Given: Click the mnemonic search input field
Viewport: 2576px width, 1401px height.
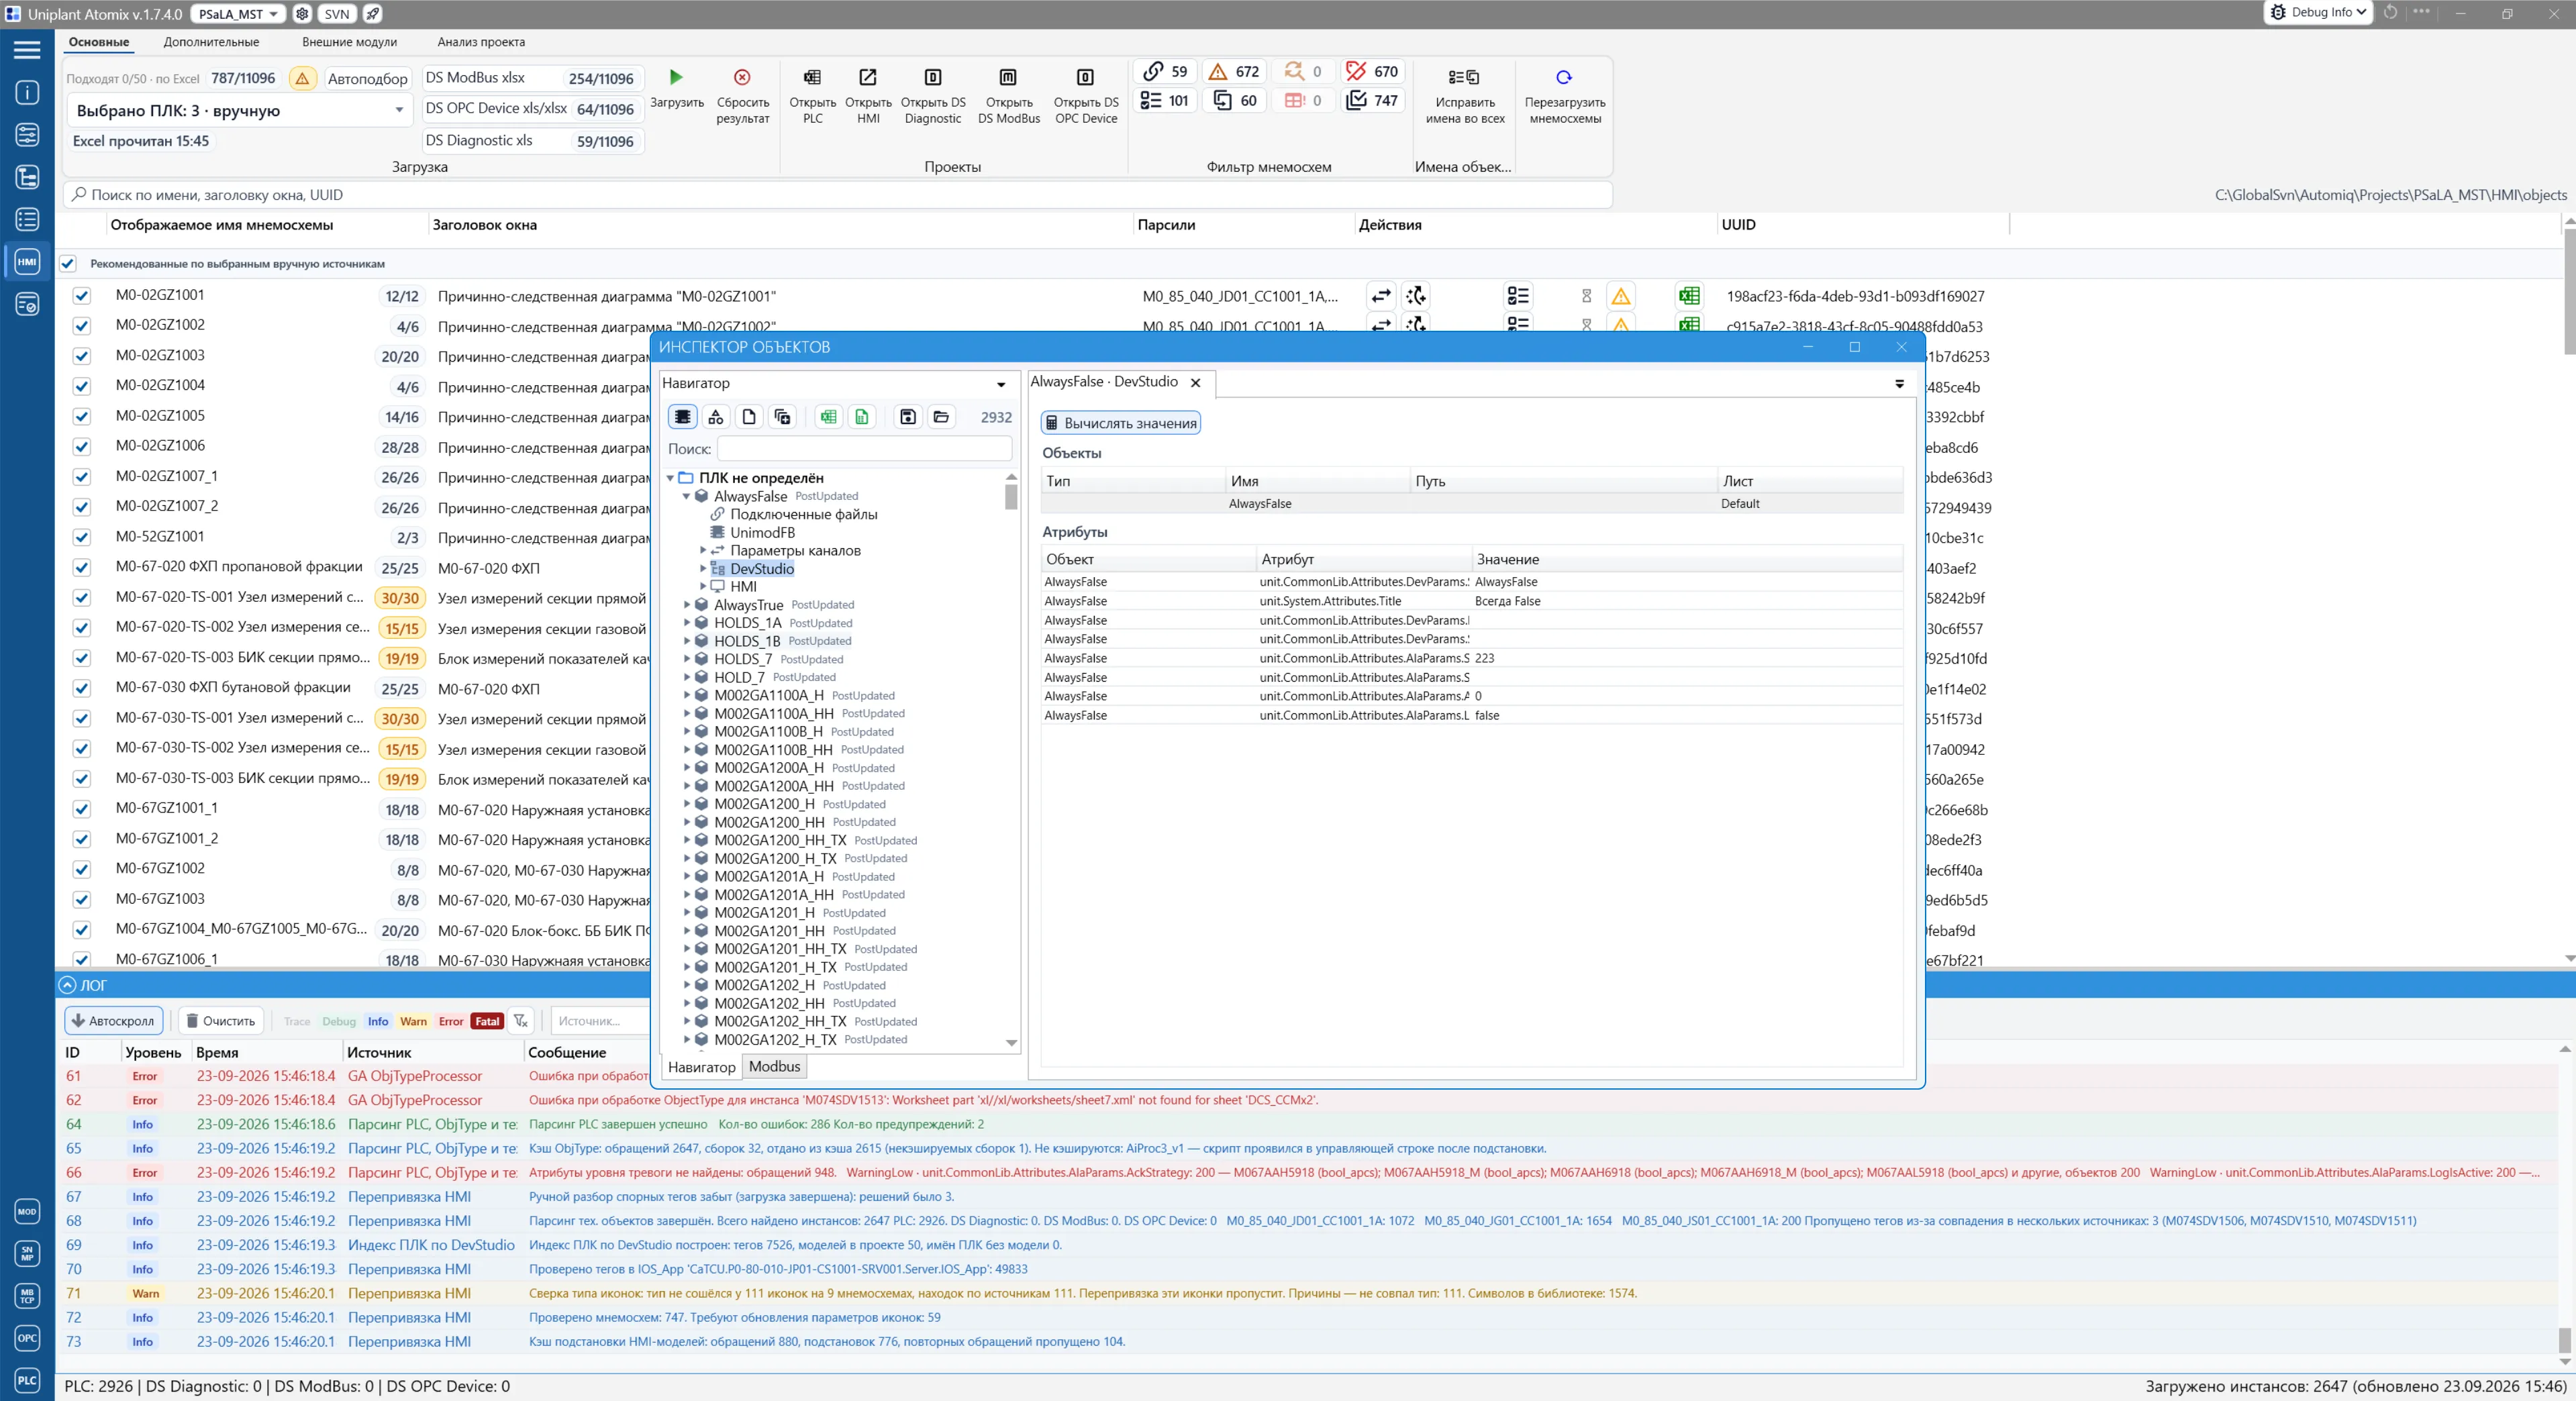Looking at the screenshot, I should coord(838,195).
